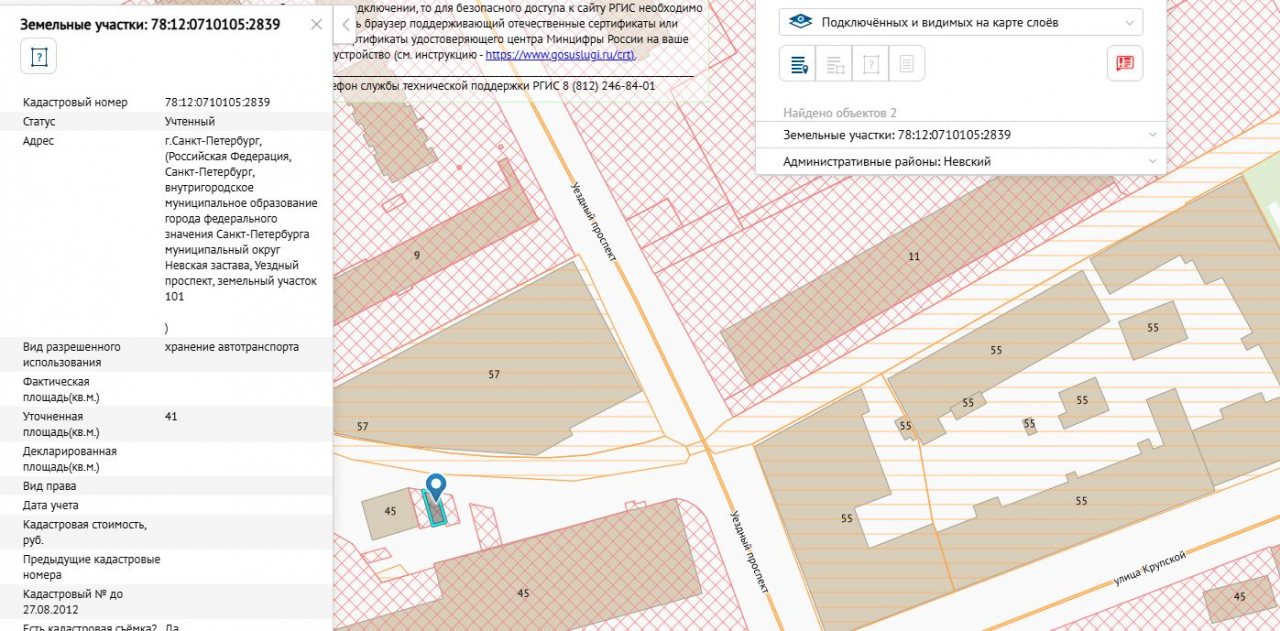Expand the Земельные участки result row

pos(960,135)
